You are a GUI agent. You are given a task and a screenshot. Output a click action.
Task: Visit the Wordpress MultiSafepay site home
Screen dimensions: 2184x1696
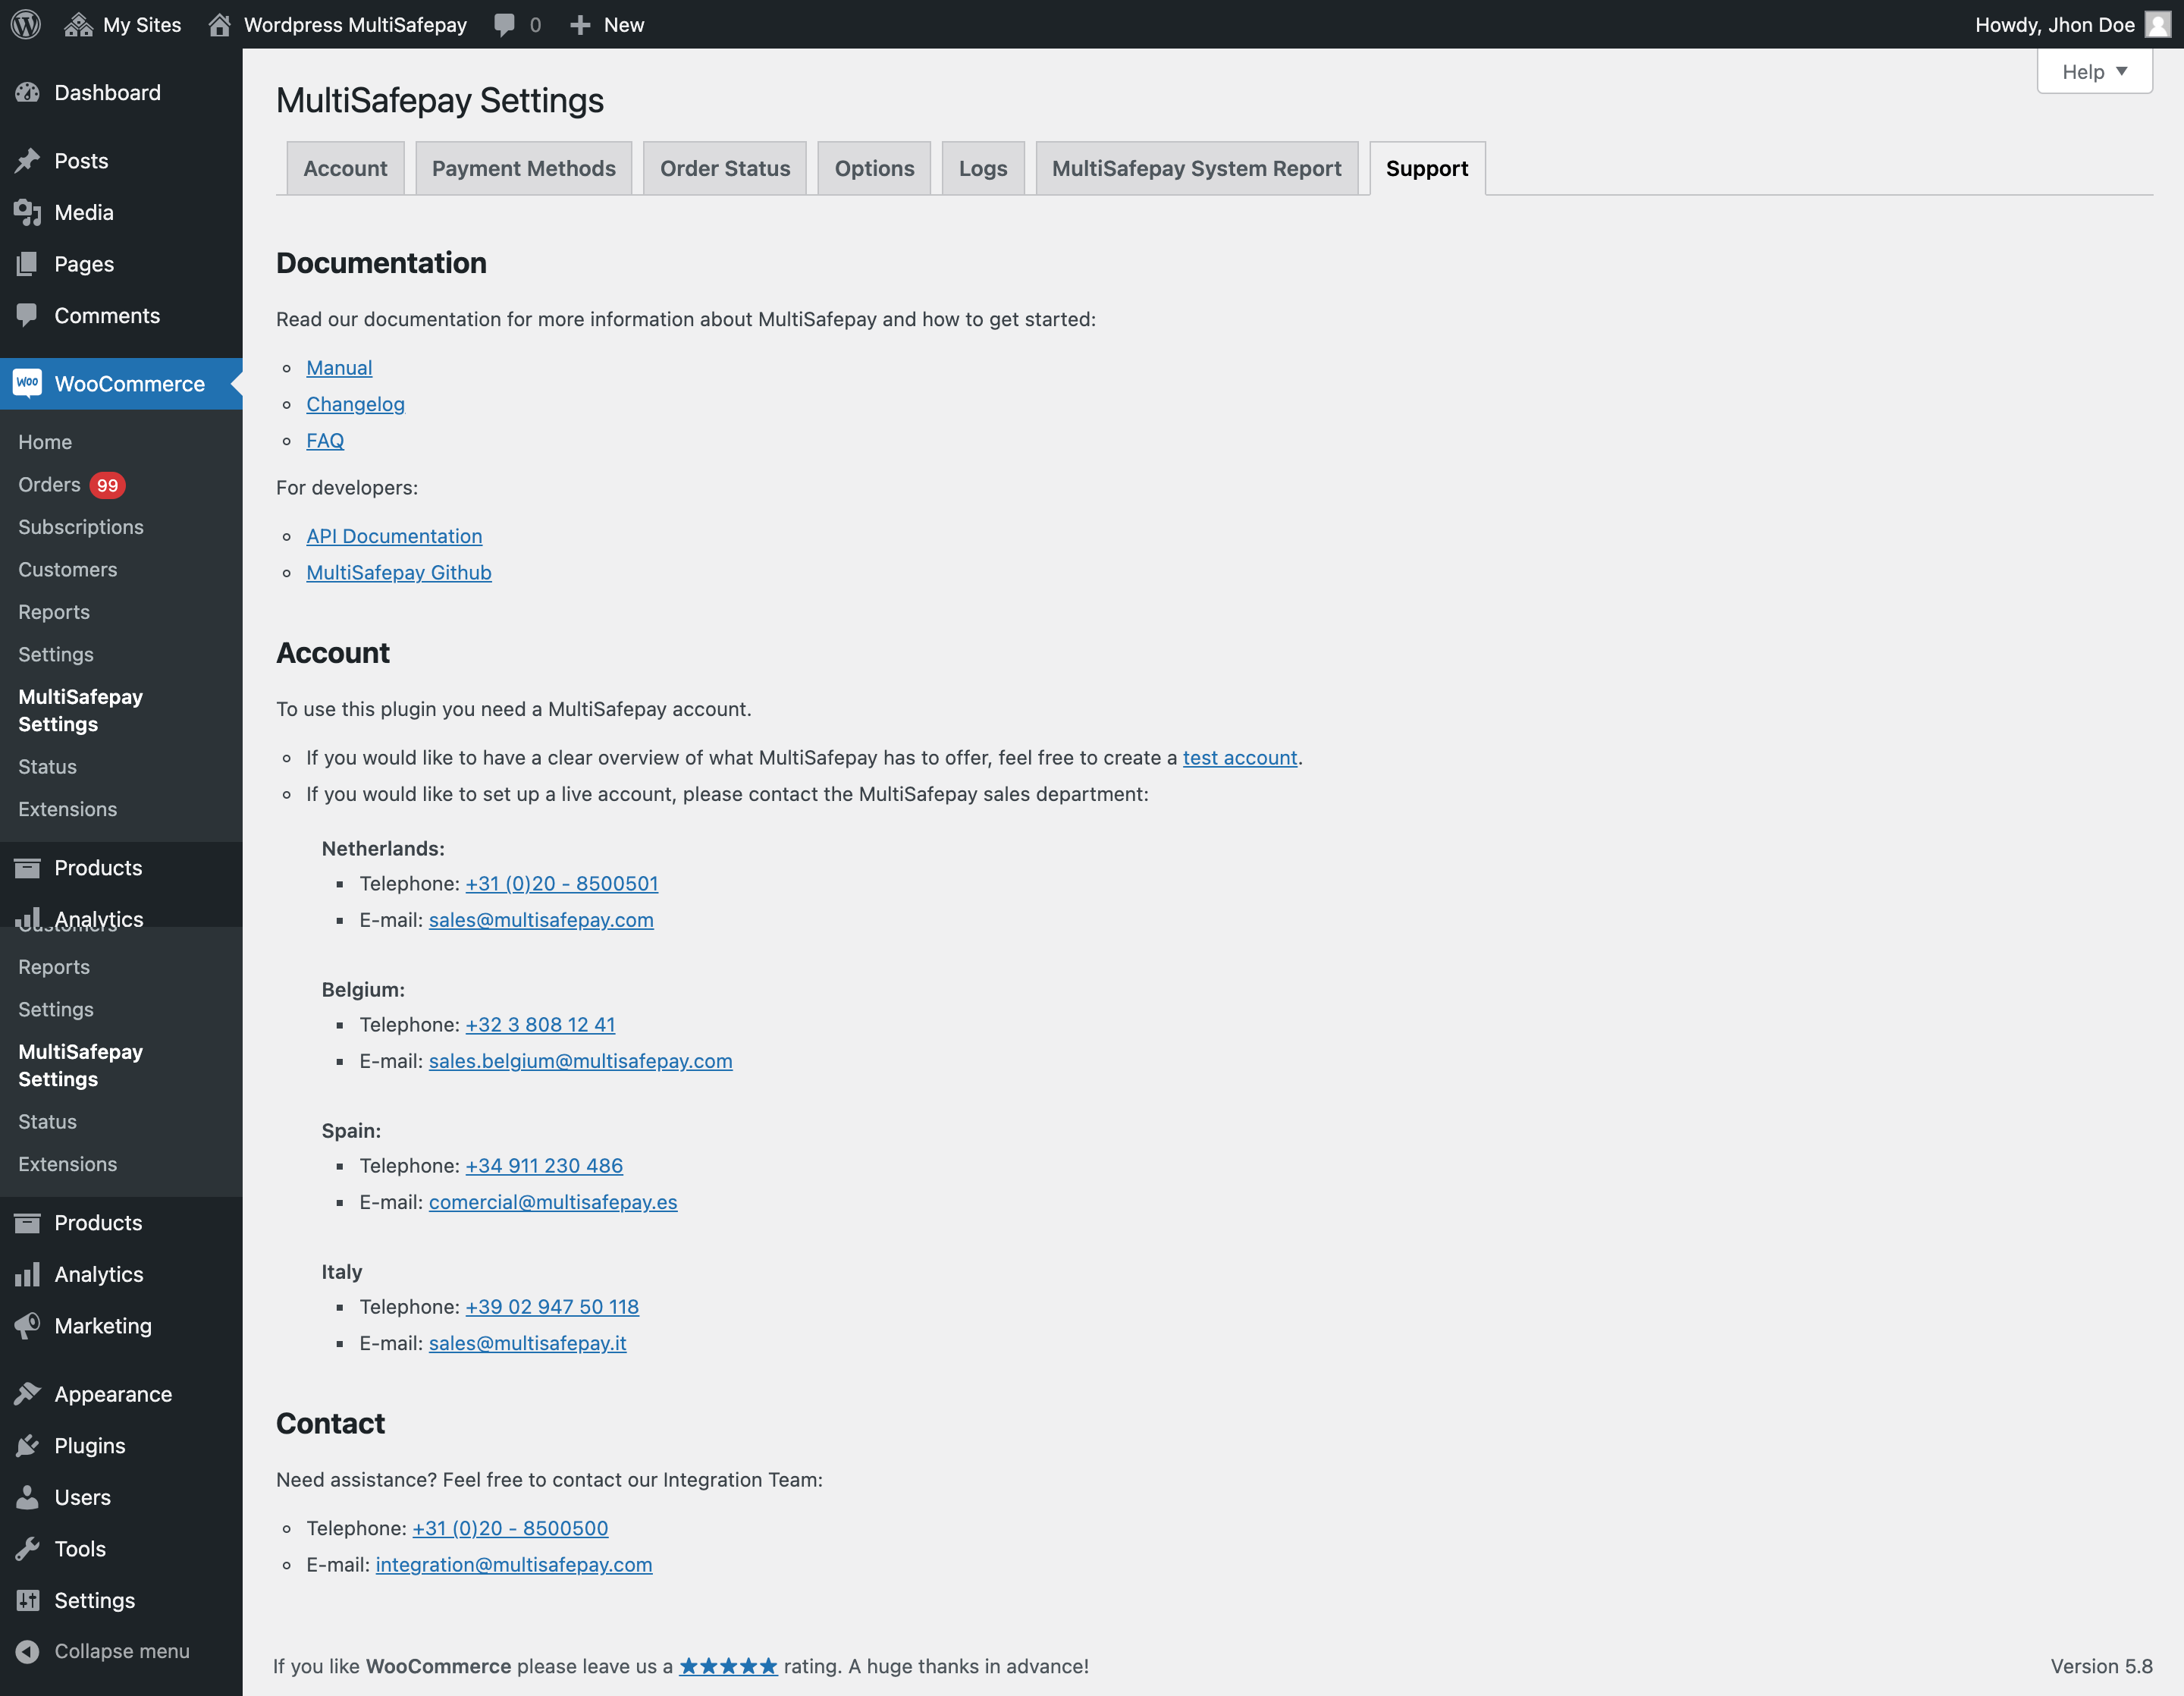tap(337, 24)
